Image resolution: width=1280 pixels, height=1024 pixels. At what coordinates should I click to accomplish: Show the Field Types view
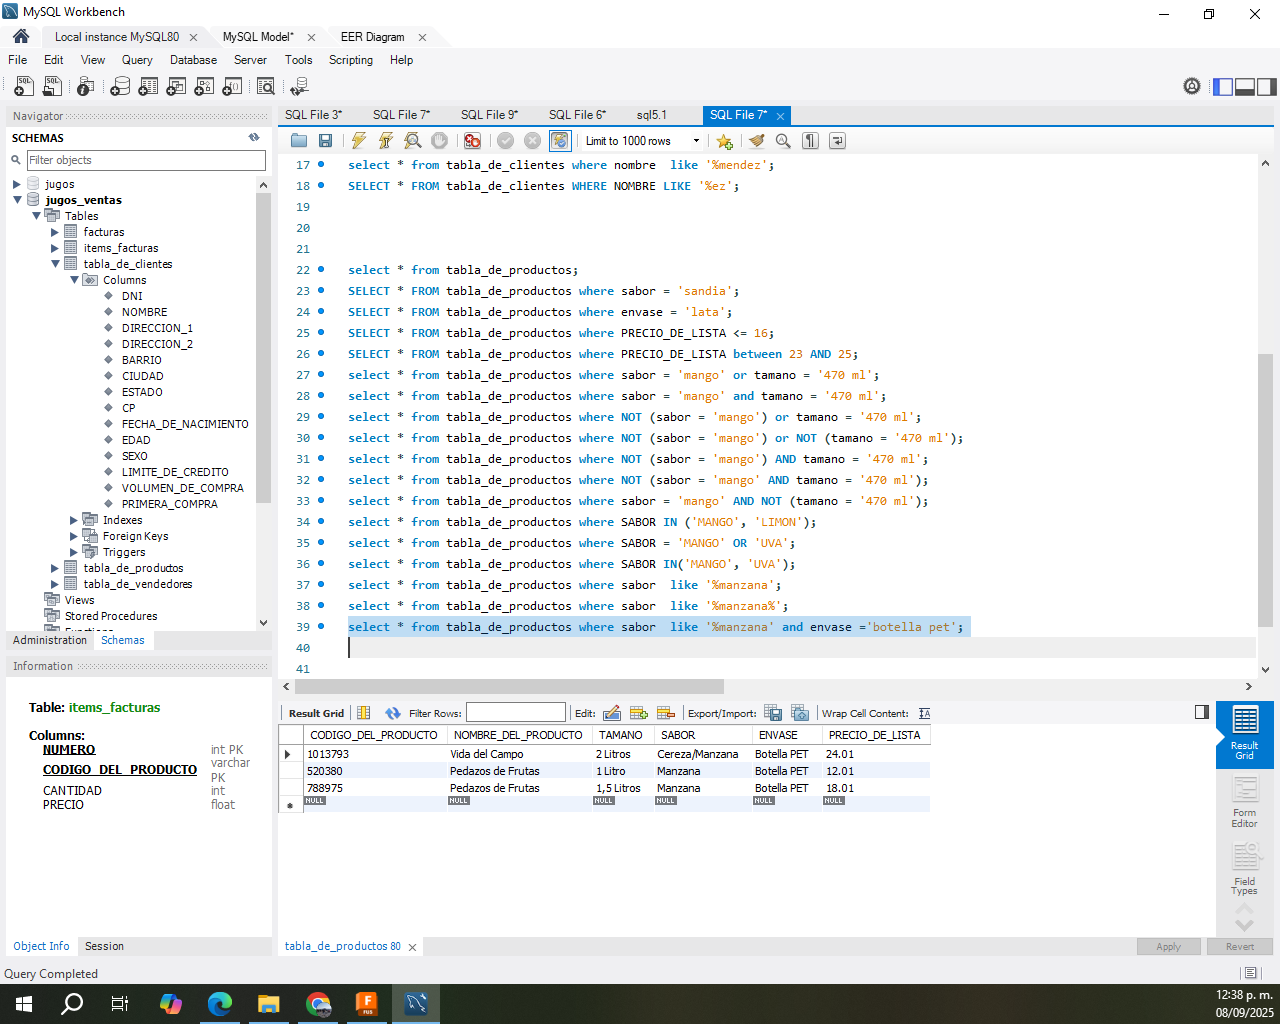(x=1245, y=870)
